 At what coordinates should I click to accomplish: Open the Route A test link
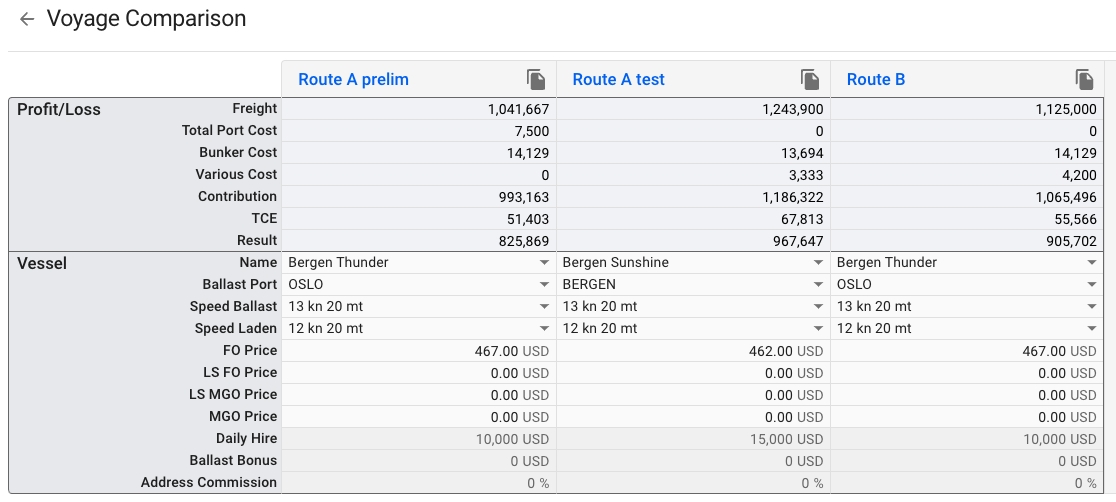click(618, 80)
